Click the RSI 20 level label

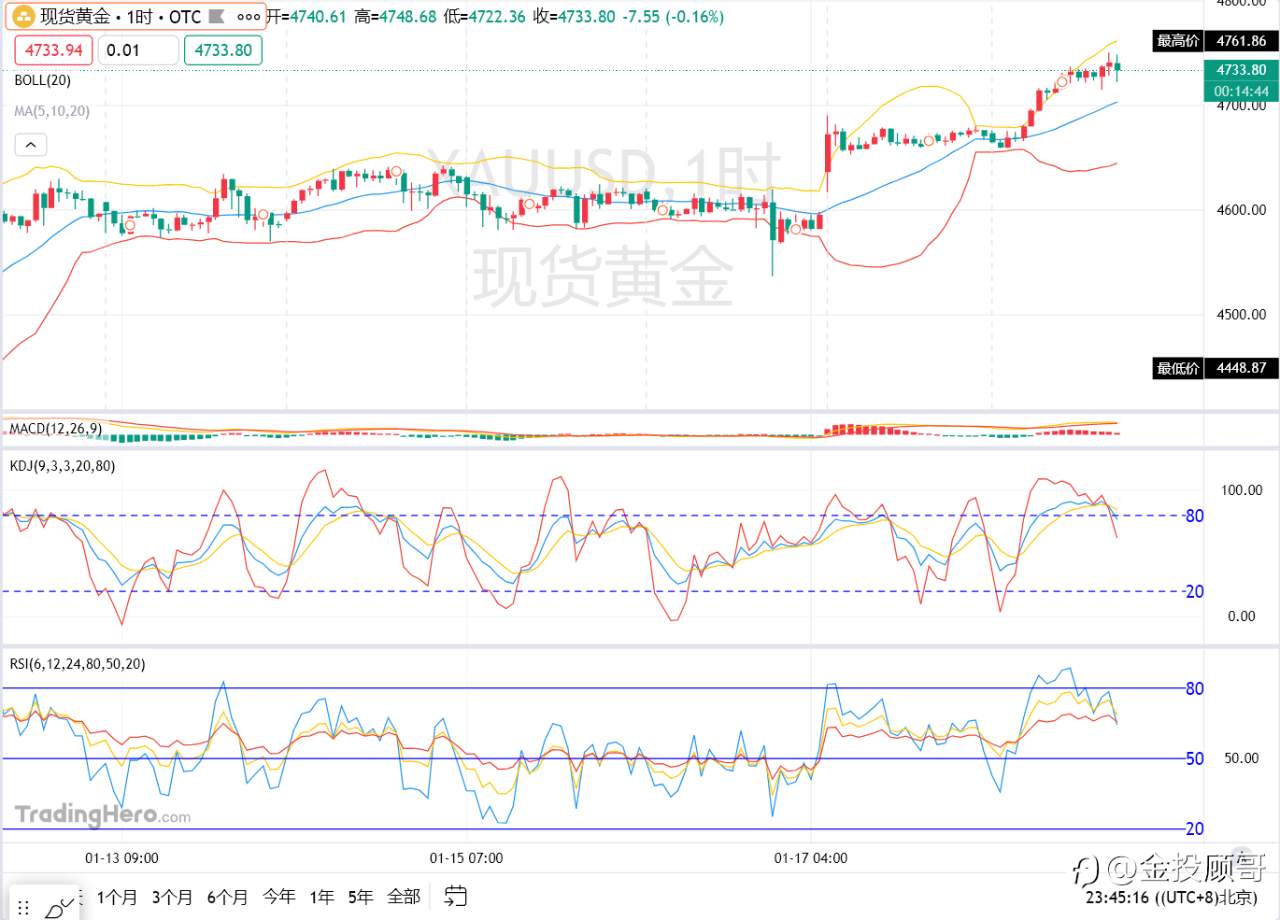pos(1194,829)
